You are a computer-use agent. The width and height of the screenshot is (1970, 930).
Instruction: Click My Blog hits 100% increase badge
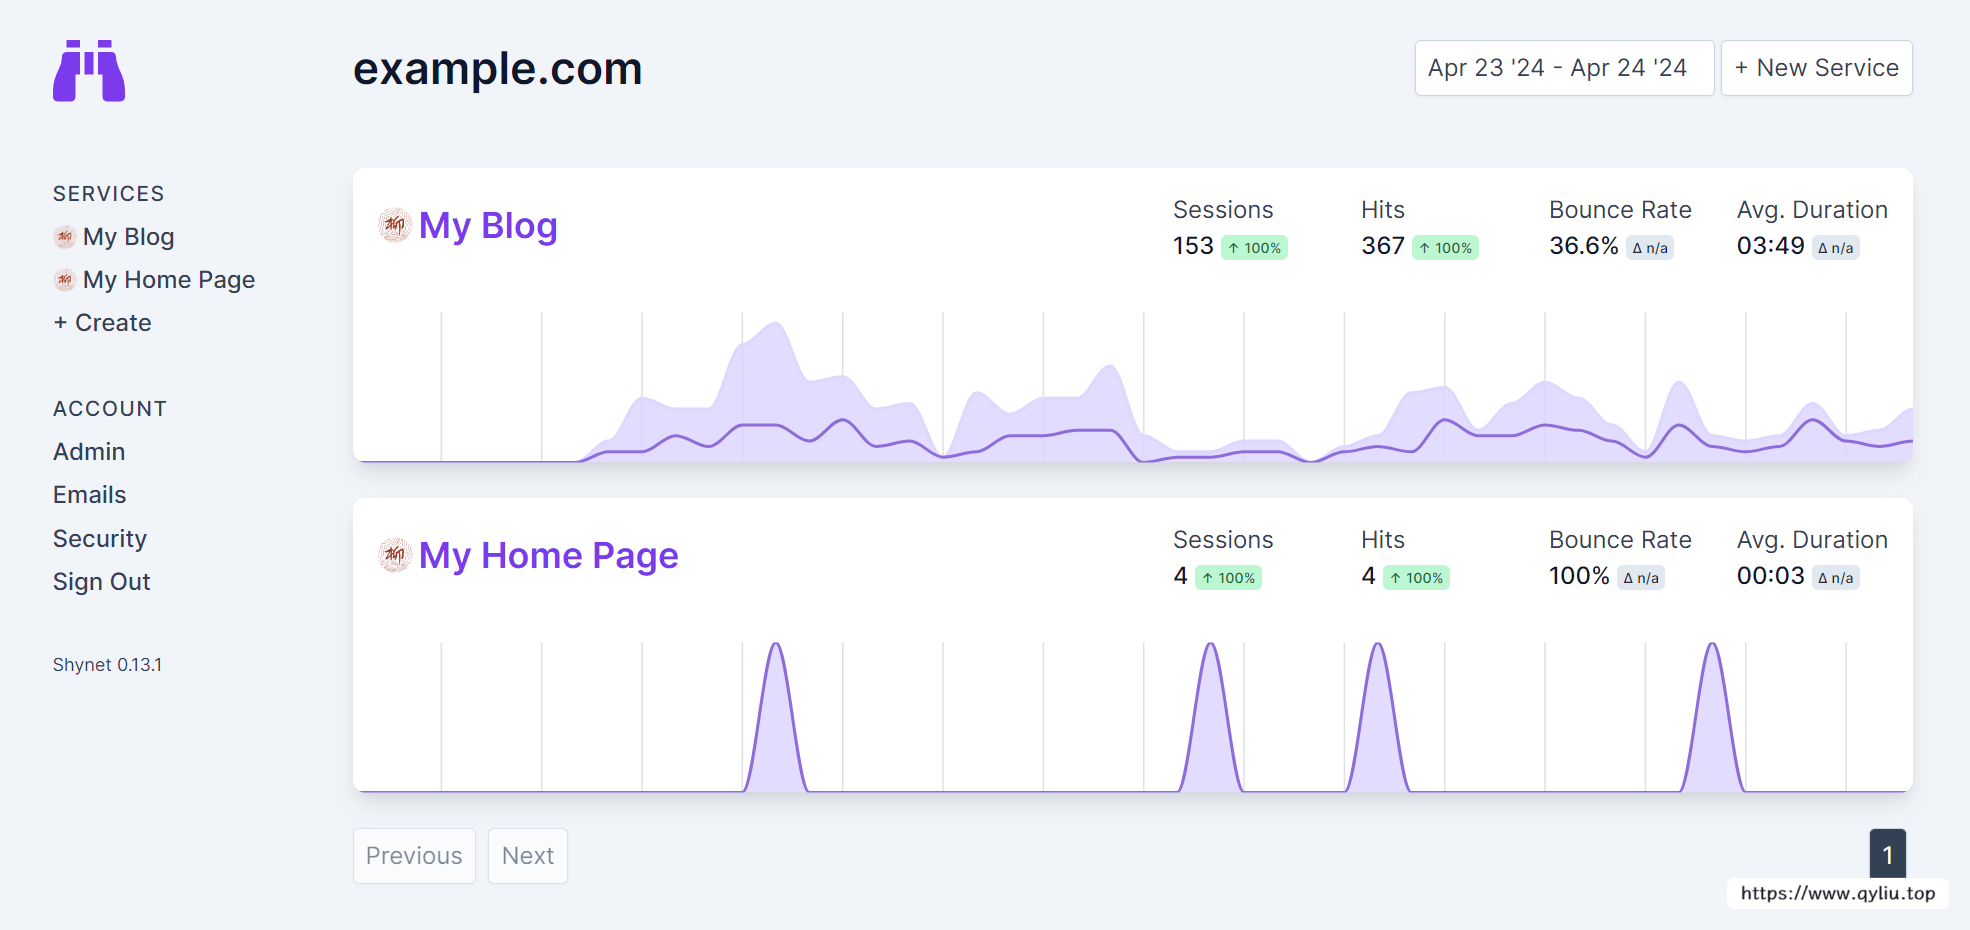1445,248
